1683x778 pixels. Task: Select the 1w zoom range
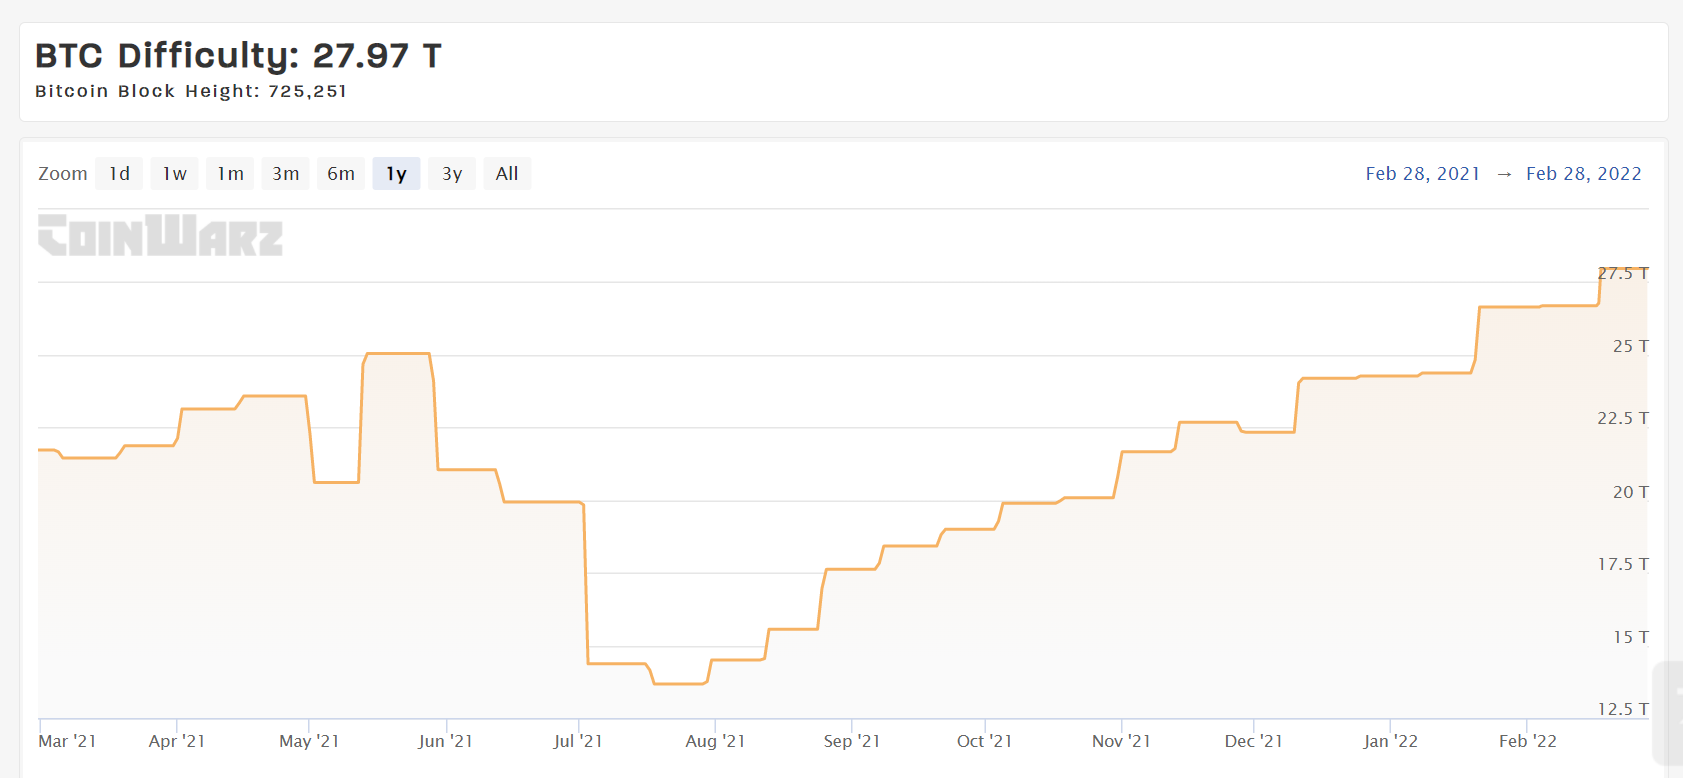175,174
